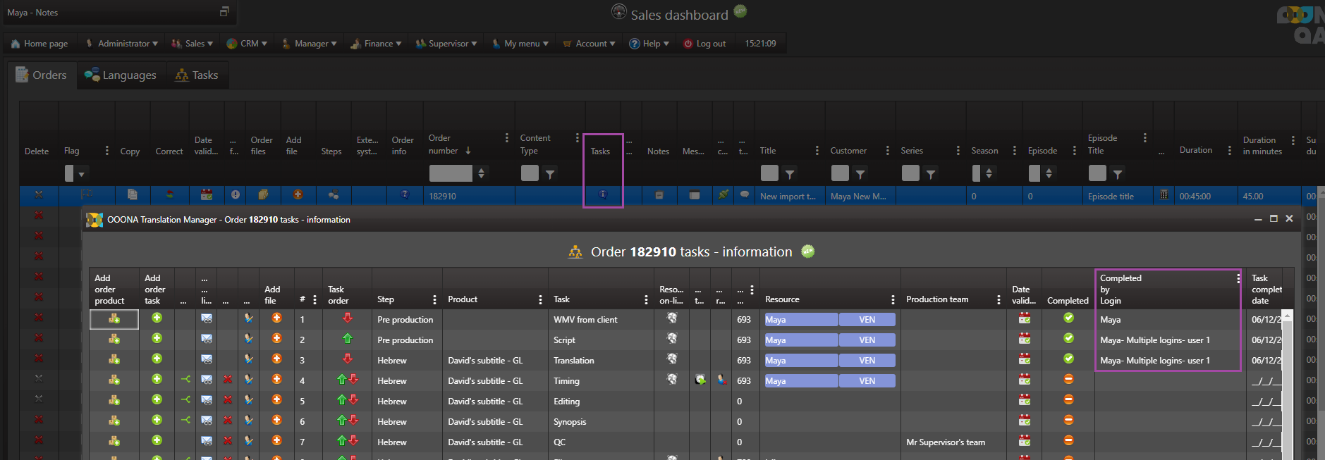Viewport: 1325px width, 460px height.
Task: Click Tasks info icon for order 182910
Action: pos(603,195)
